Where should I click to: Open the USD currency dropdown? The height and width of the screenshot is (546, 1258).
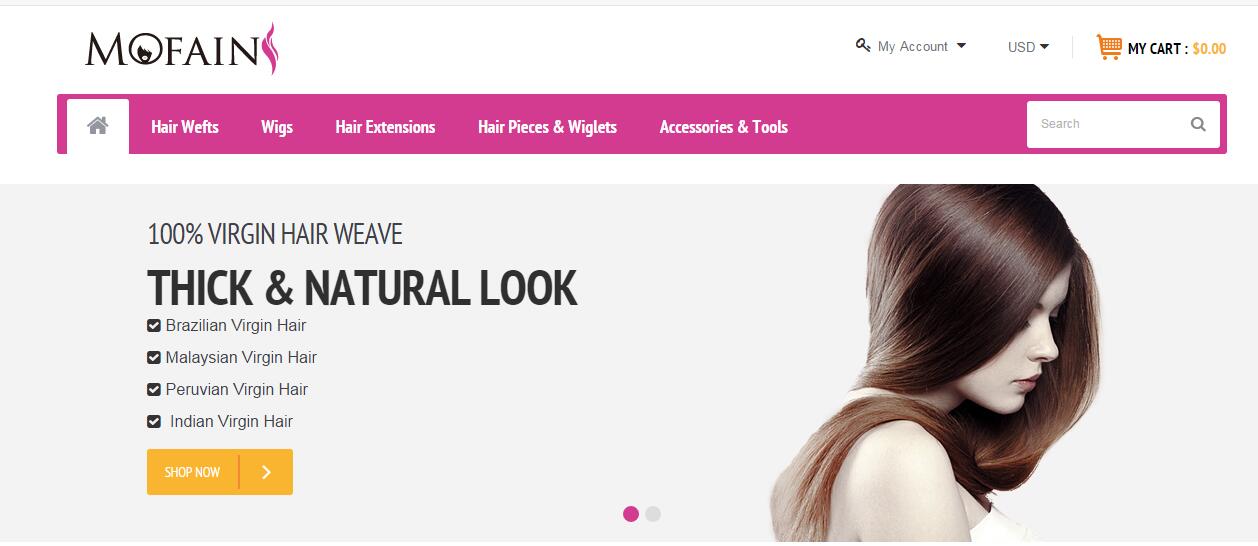point(1028,47)
